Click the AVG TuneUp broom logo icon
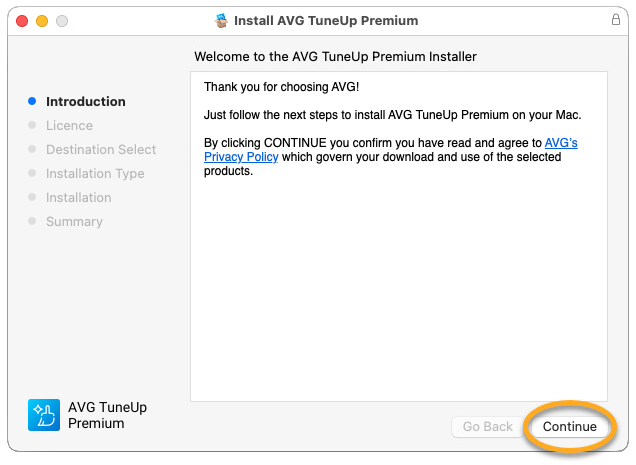 point(44,415)
